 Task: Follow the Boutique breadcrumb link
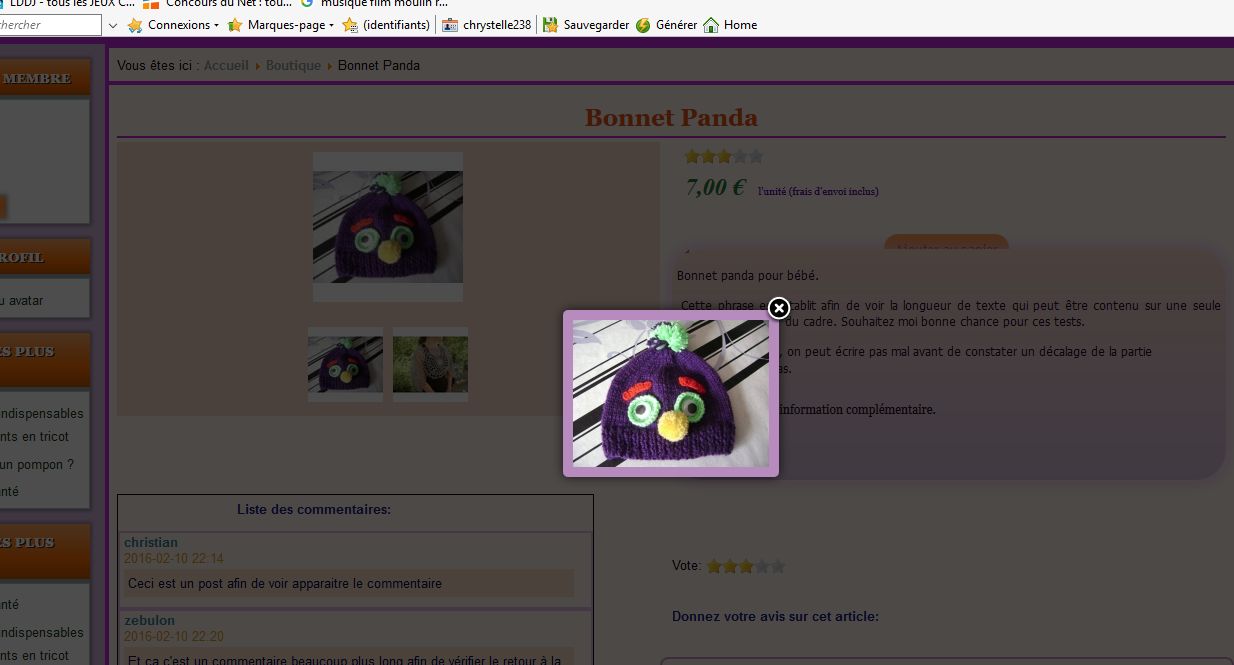coord(294,65)
